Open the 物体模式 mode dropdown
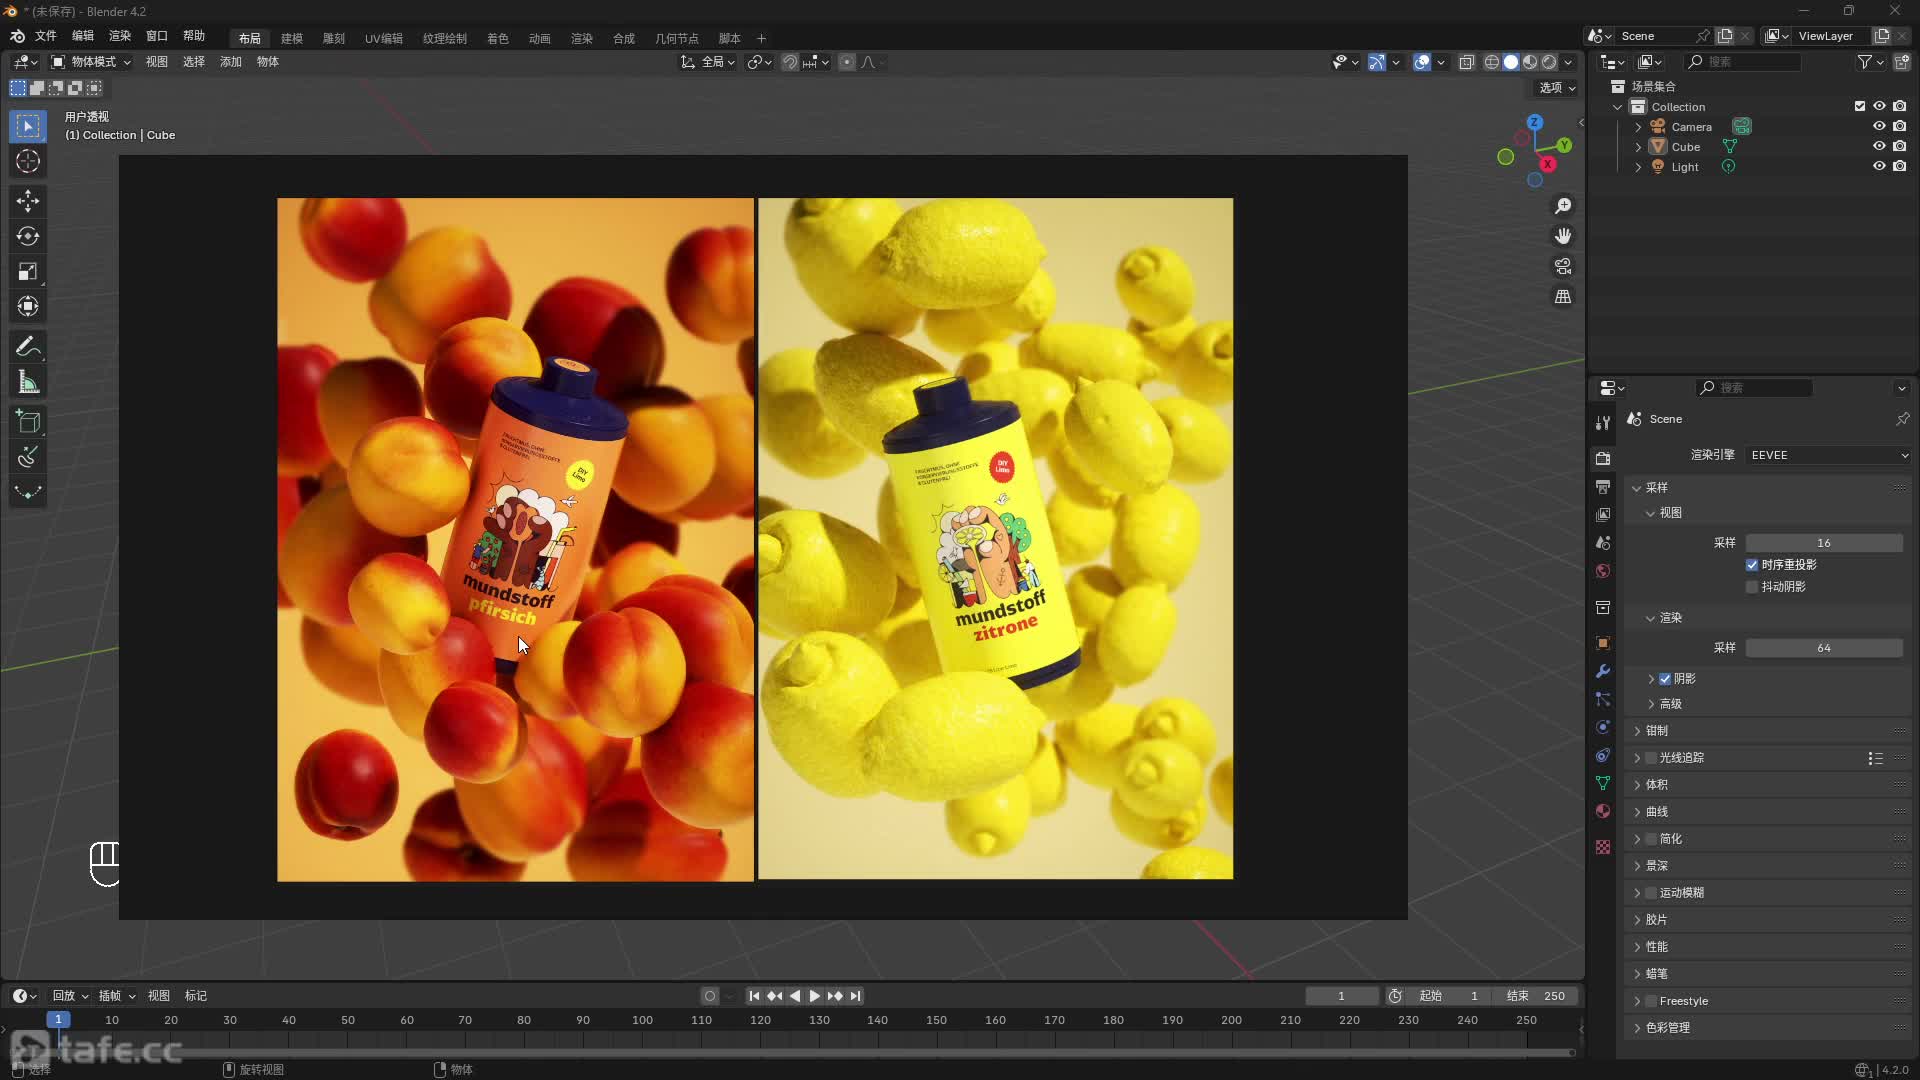 [x=91, y=62]
